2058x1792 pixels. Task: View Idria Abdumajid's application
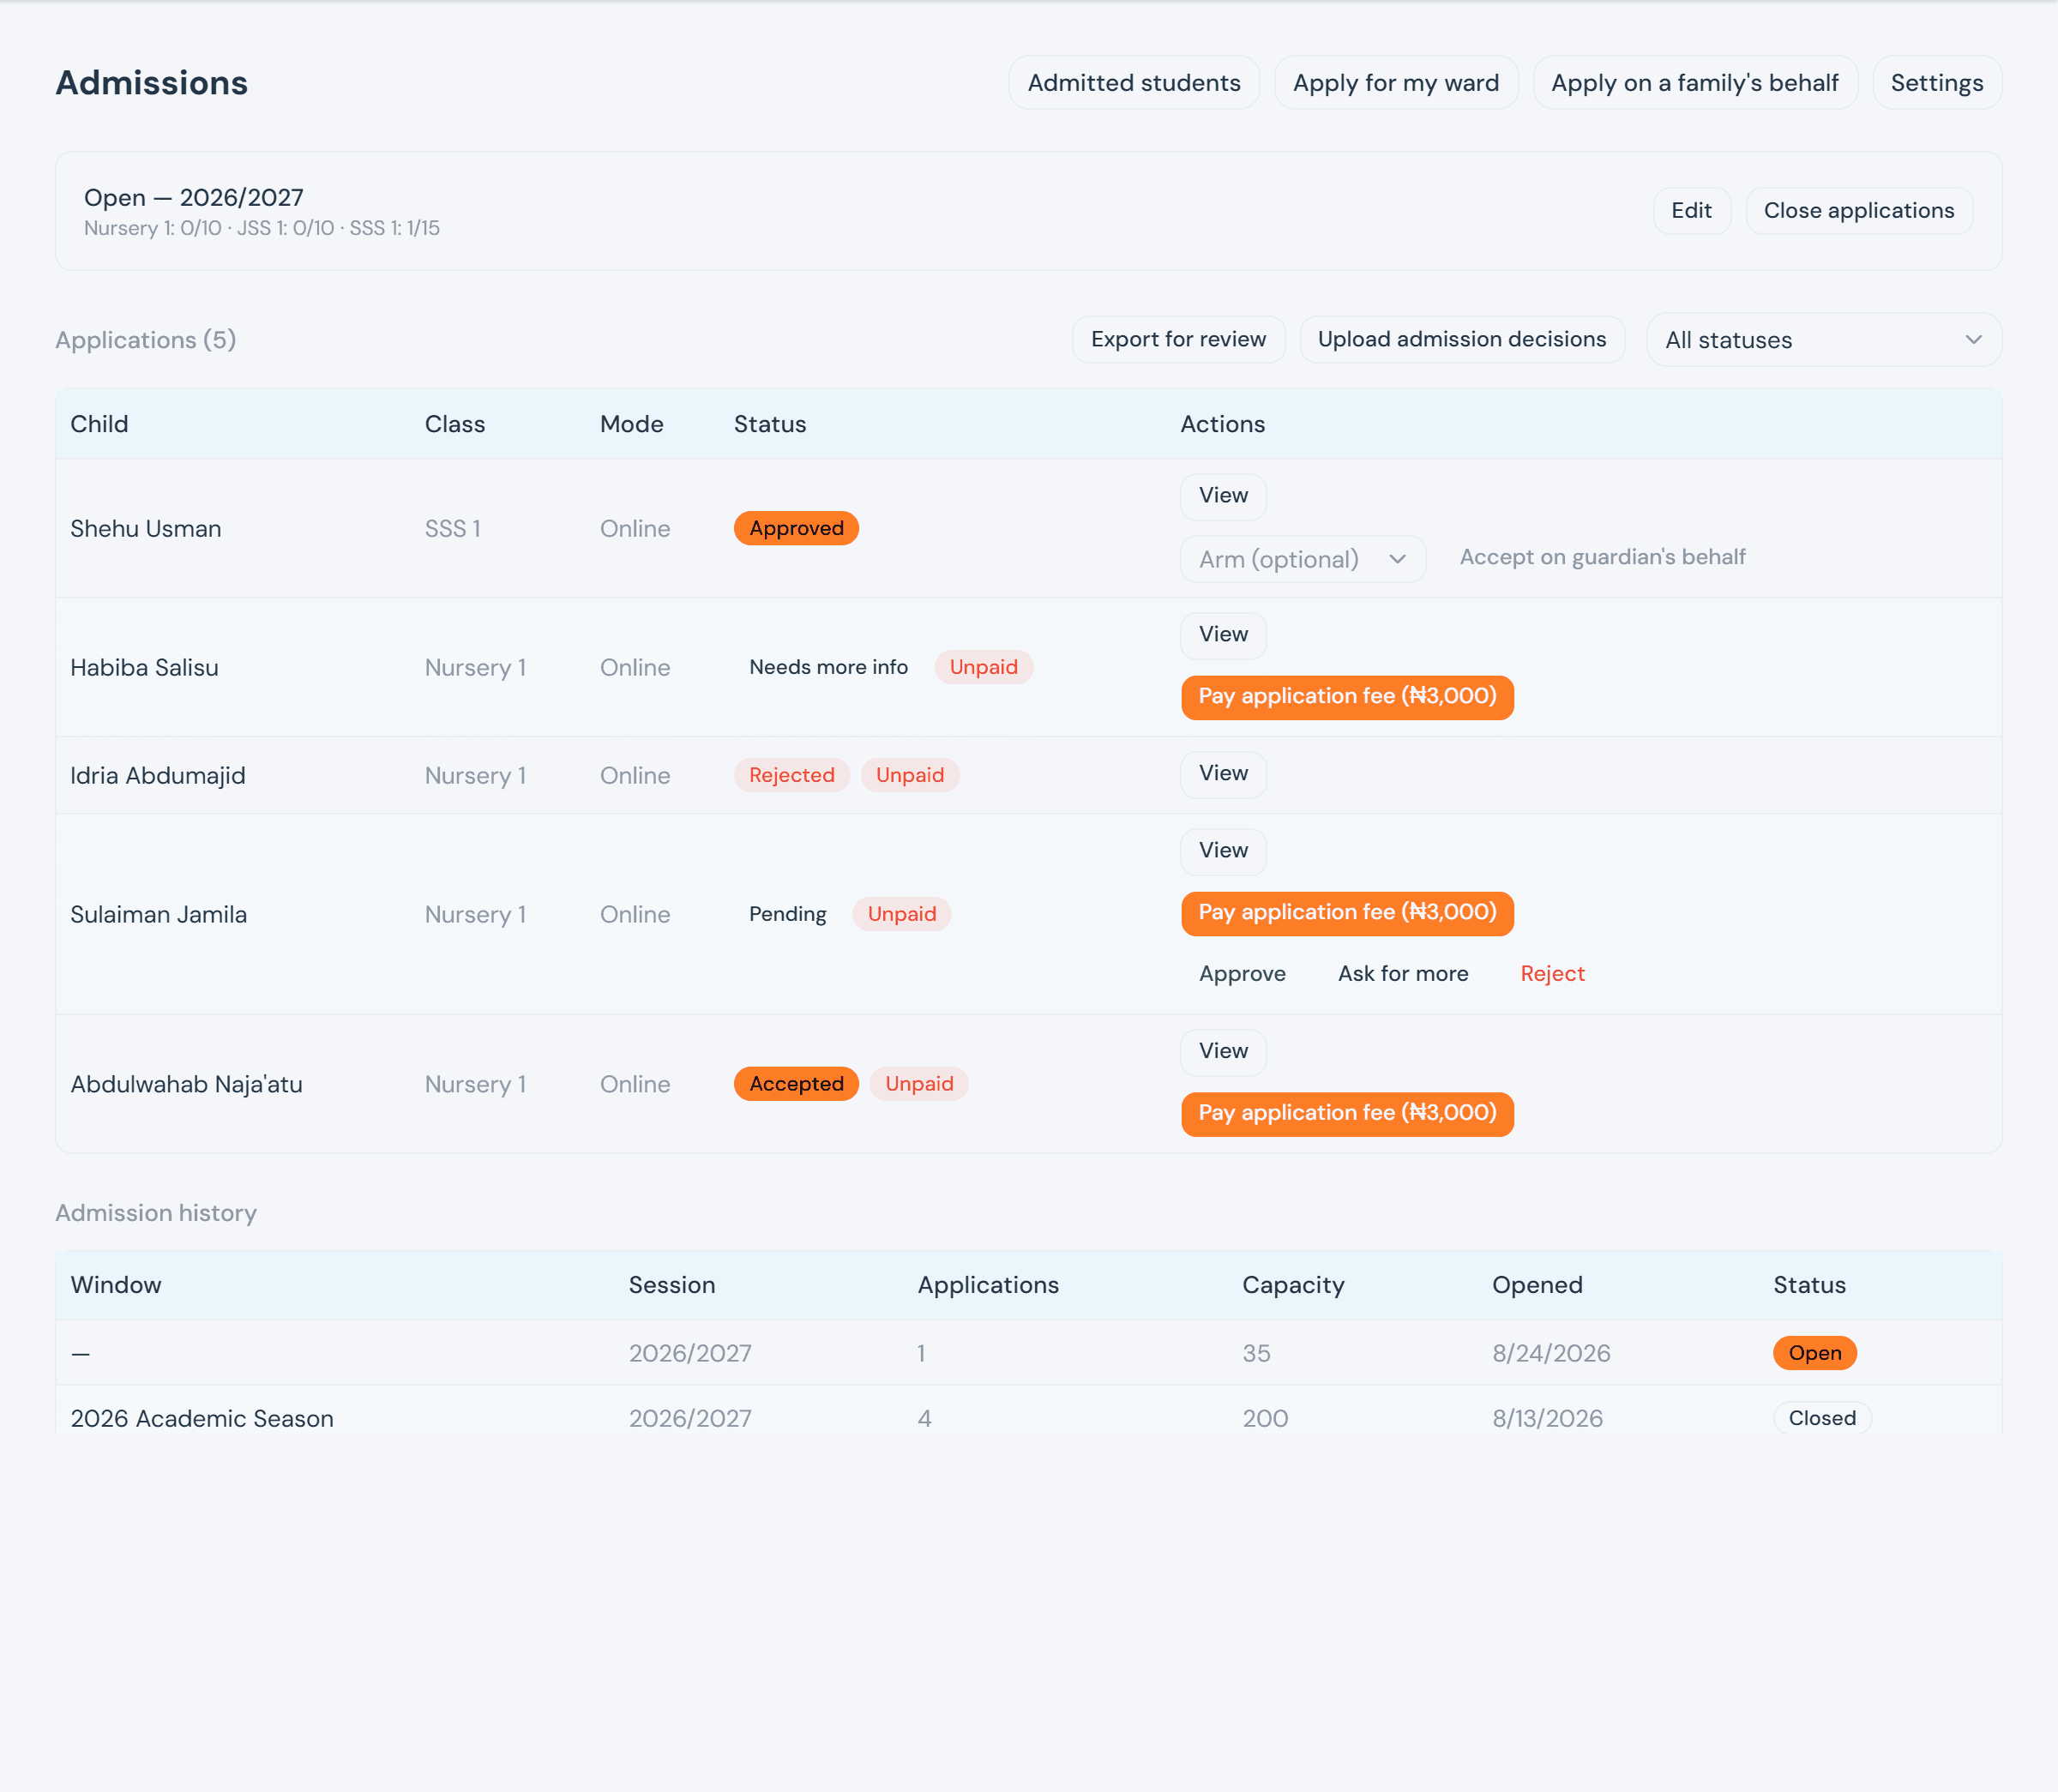click(x=1223, y=774)
